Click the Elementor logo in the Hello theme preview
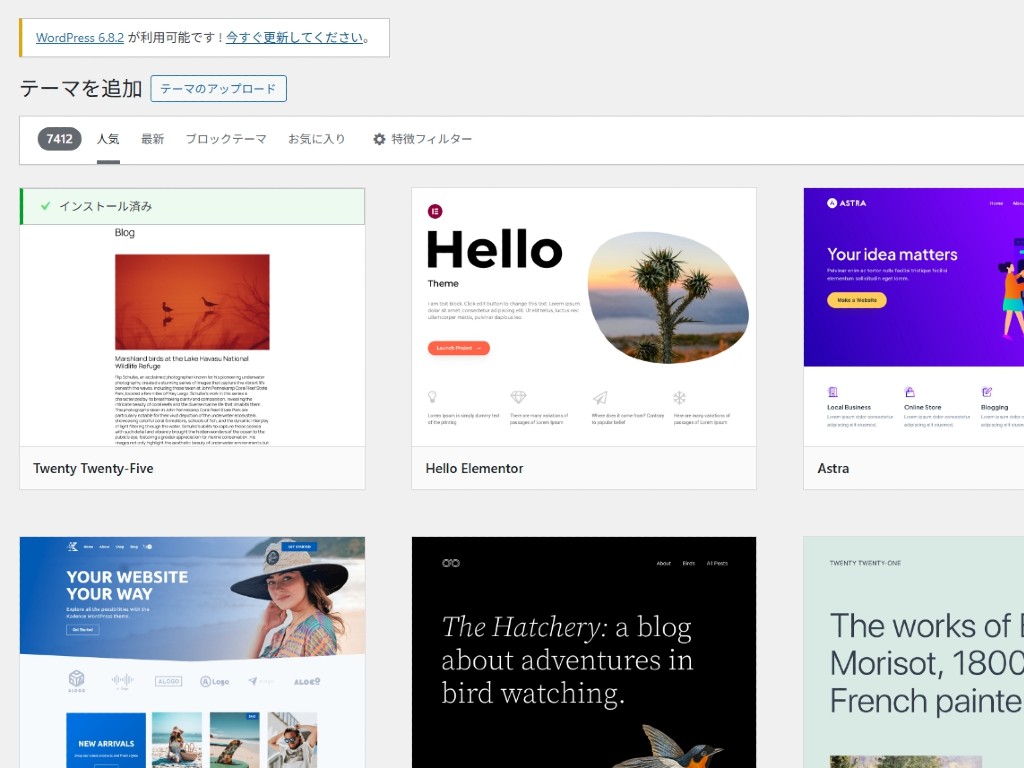Image resolution: width=1024 pixels, height=768 pixels. tap(435, 211)
